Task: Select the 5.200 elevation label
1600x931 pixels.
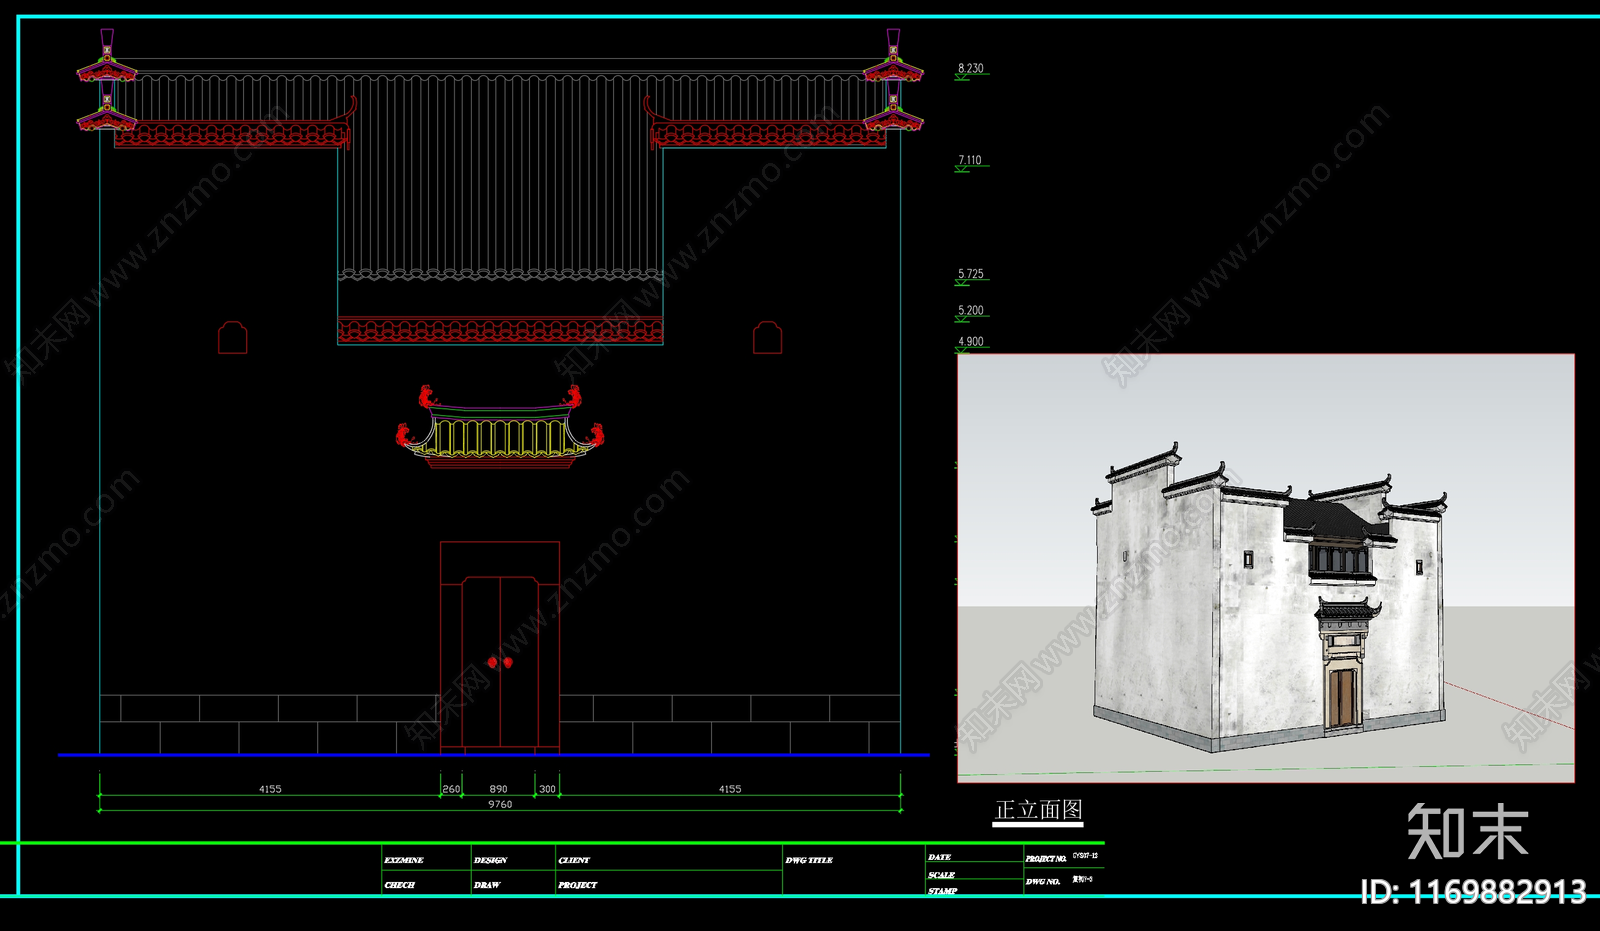Action: 970,311
